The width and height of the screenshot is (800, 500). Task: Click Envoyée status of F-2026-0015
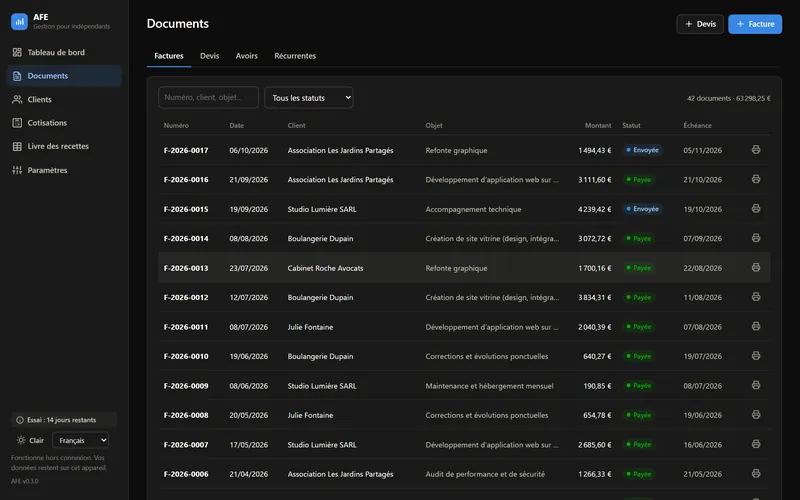(x=642, y=209)
